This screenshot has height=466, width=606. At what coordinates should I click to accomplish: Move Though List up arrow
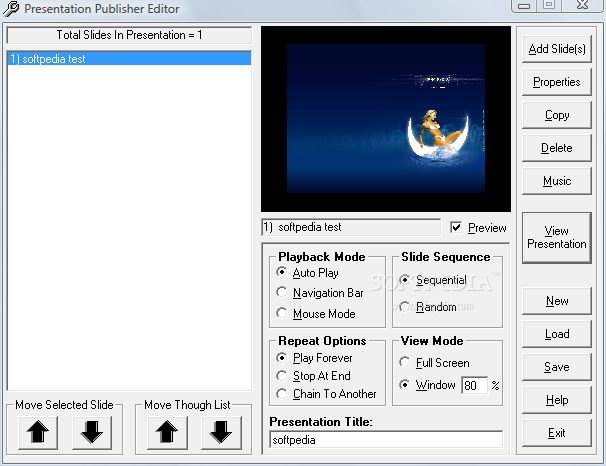167,432
